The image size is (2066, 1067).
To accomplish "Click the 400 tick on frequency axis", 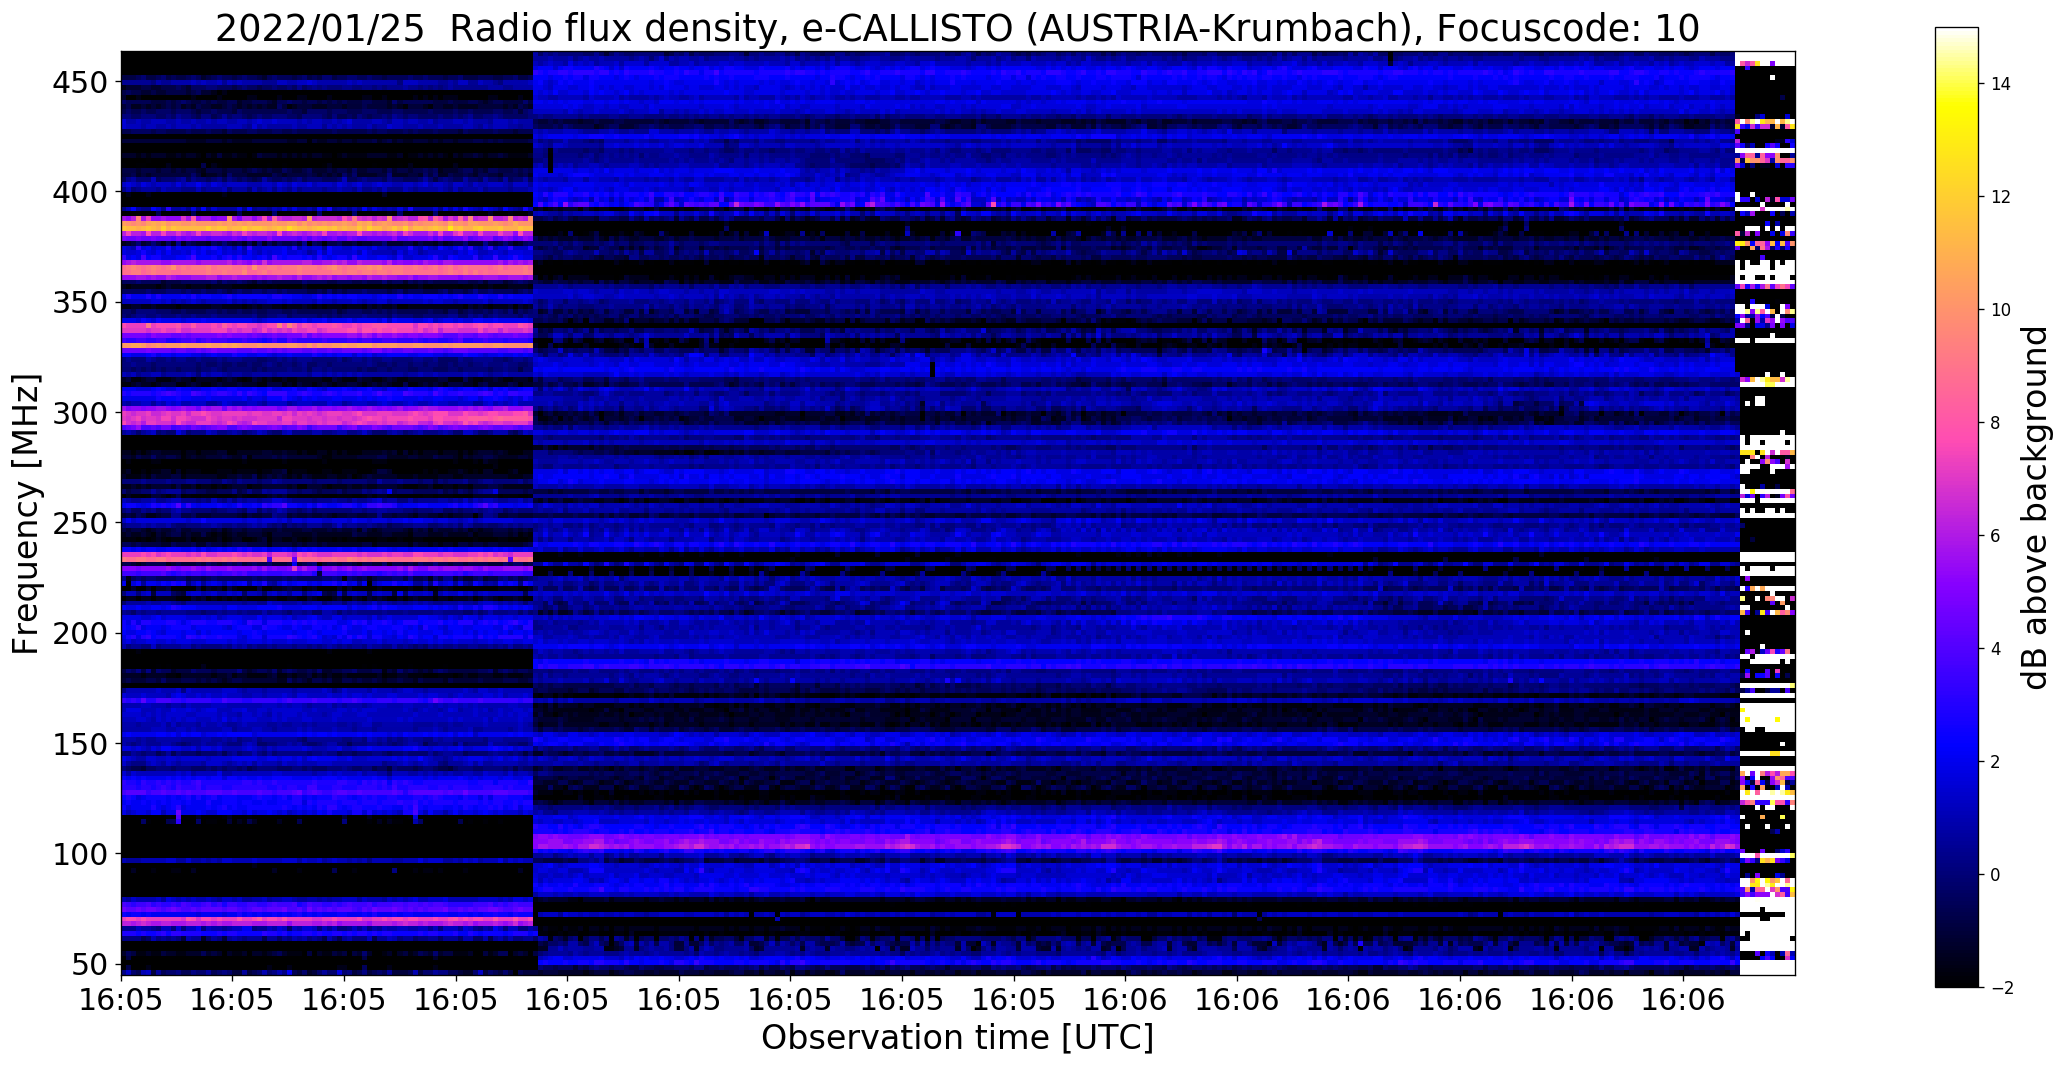I will 79,192.
